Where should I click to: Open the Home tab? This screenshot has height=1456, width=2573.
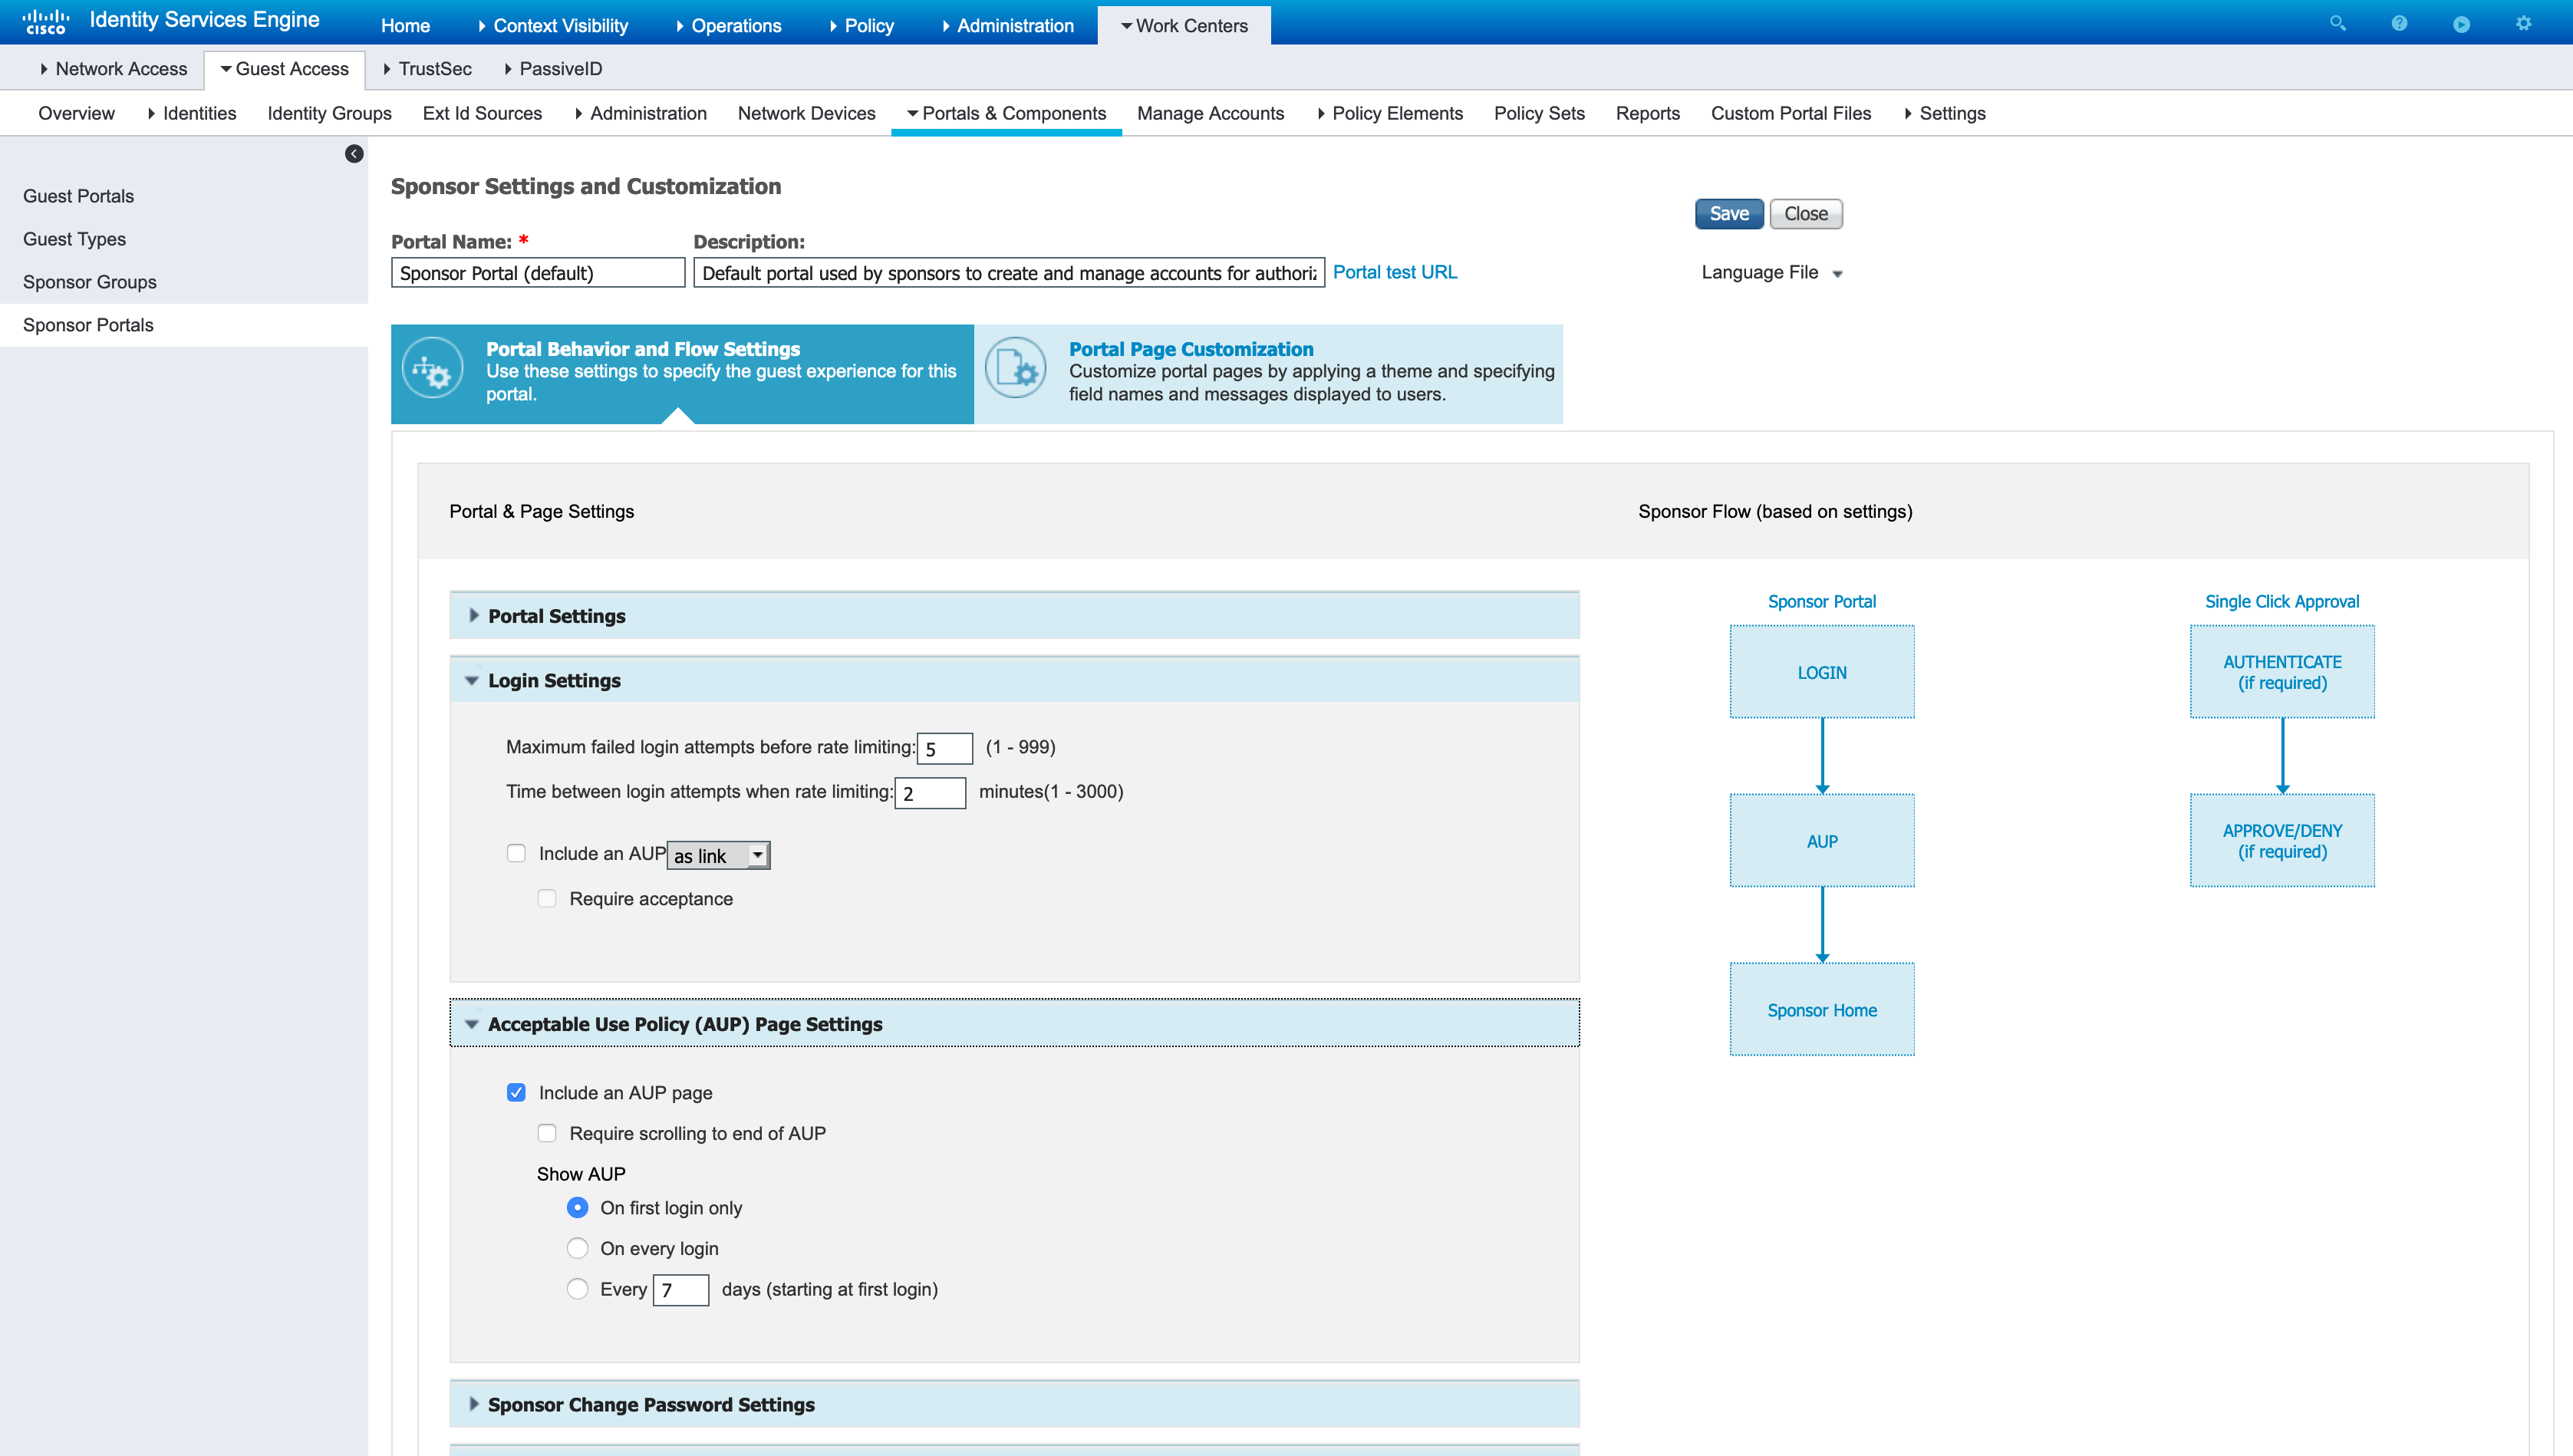405,25
